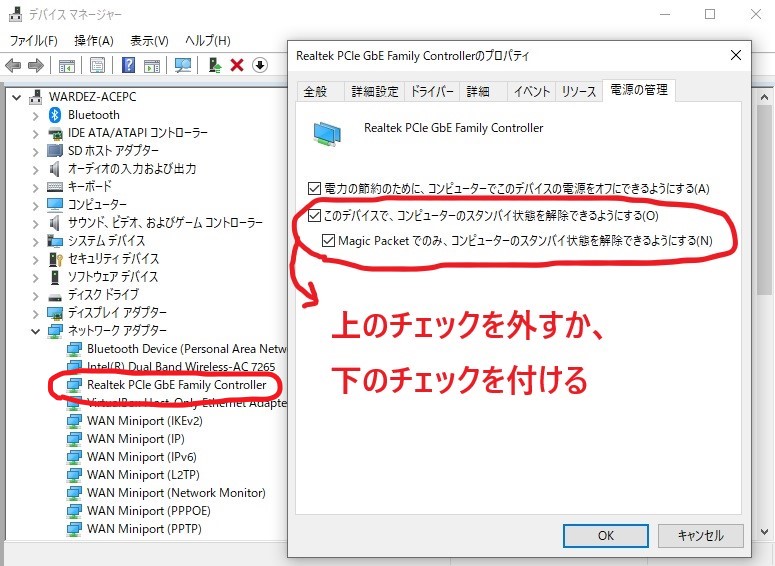
Task: Click the red X uninstall device icon
Action: coord(237,65)
